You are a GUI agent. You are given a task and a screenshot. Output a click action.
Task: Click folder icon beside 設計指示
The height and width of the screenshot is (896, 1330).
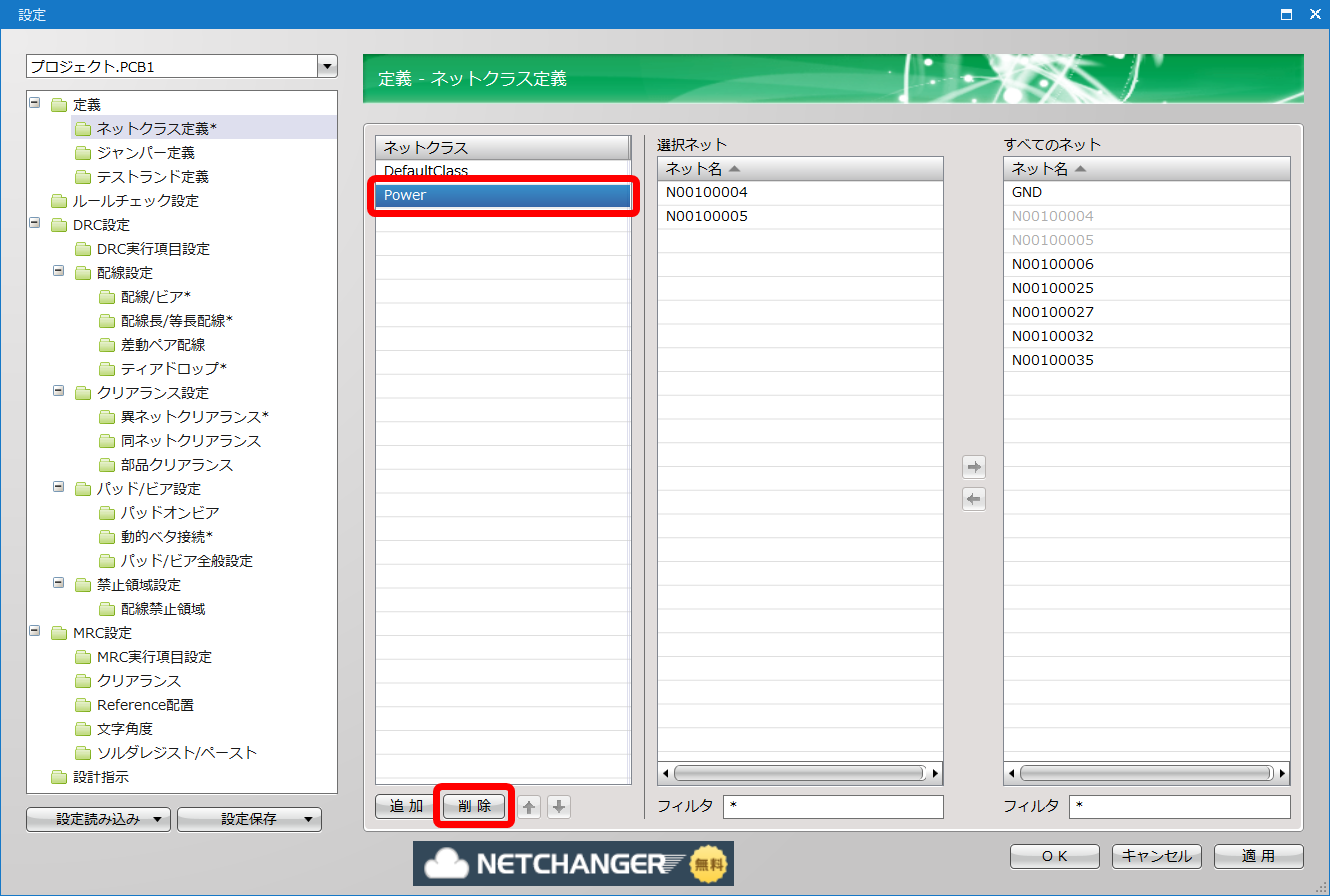coord(59,777)
